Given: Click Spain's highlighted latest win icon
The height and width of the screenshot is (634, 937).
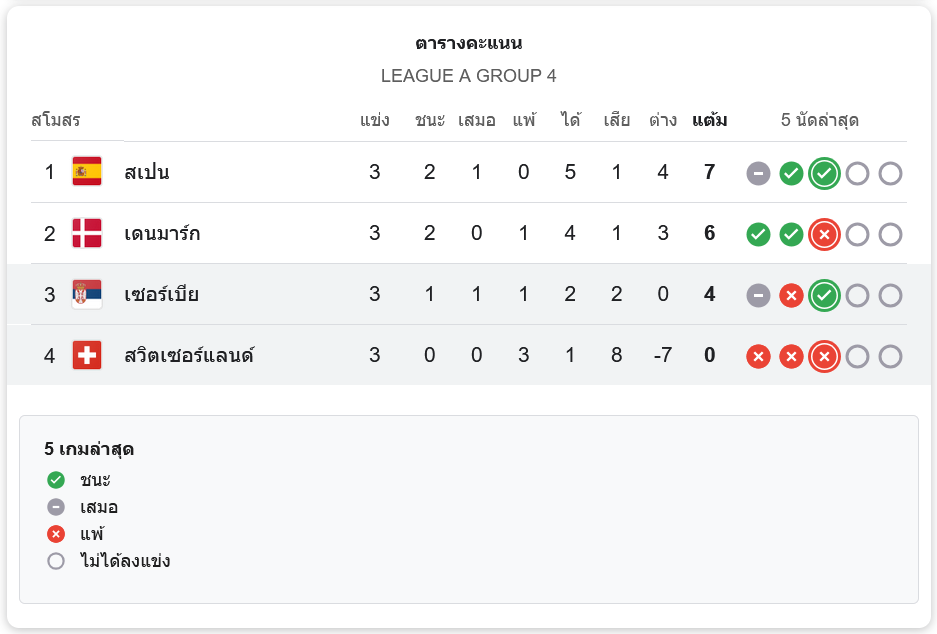Looking at the screenshot, I should (x=824, y=173).
